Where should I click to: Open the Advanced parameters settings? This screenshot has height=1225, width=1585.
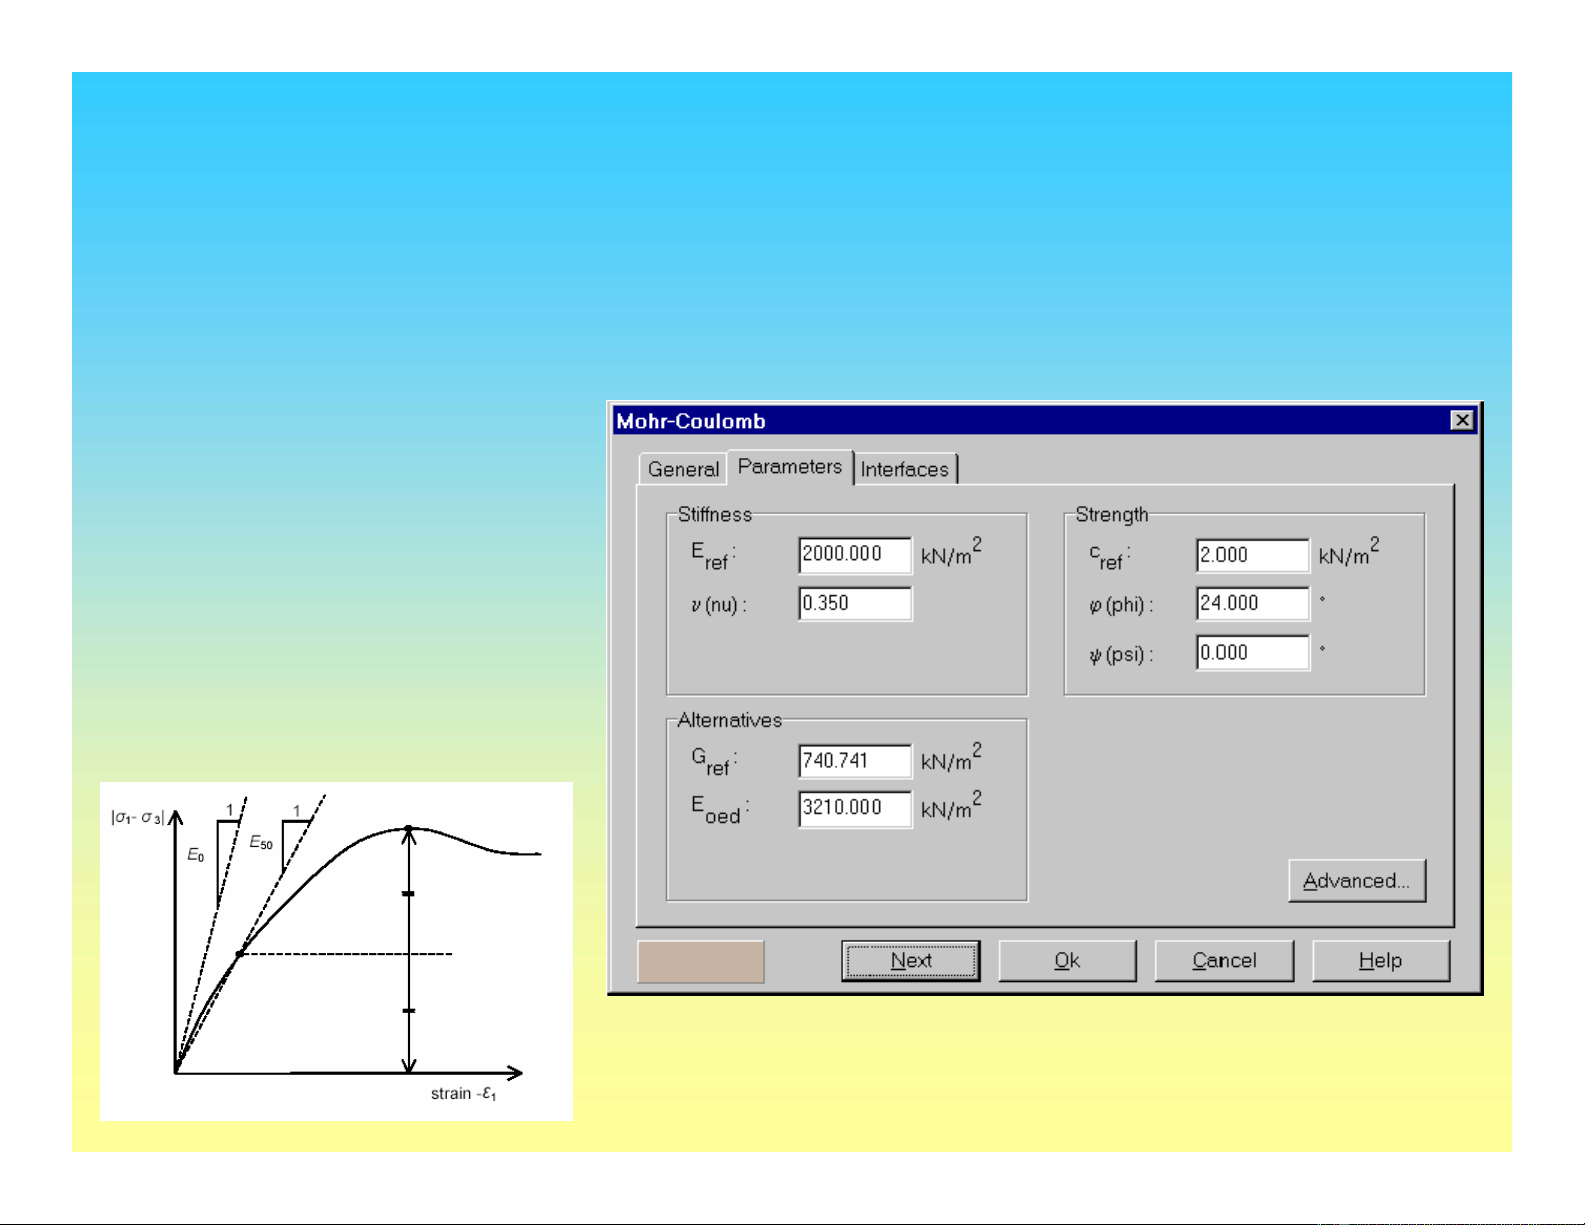click(1356, 881)
